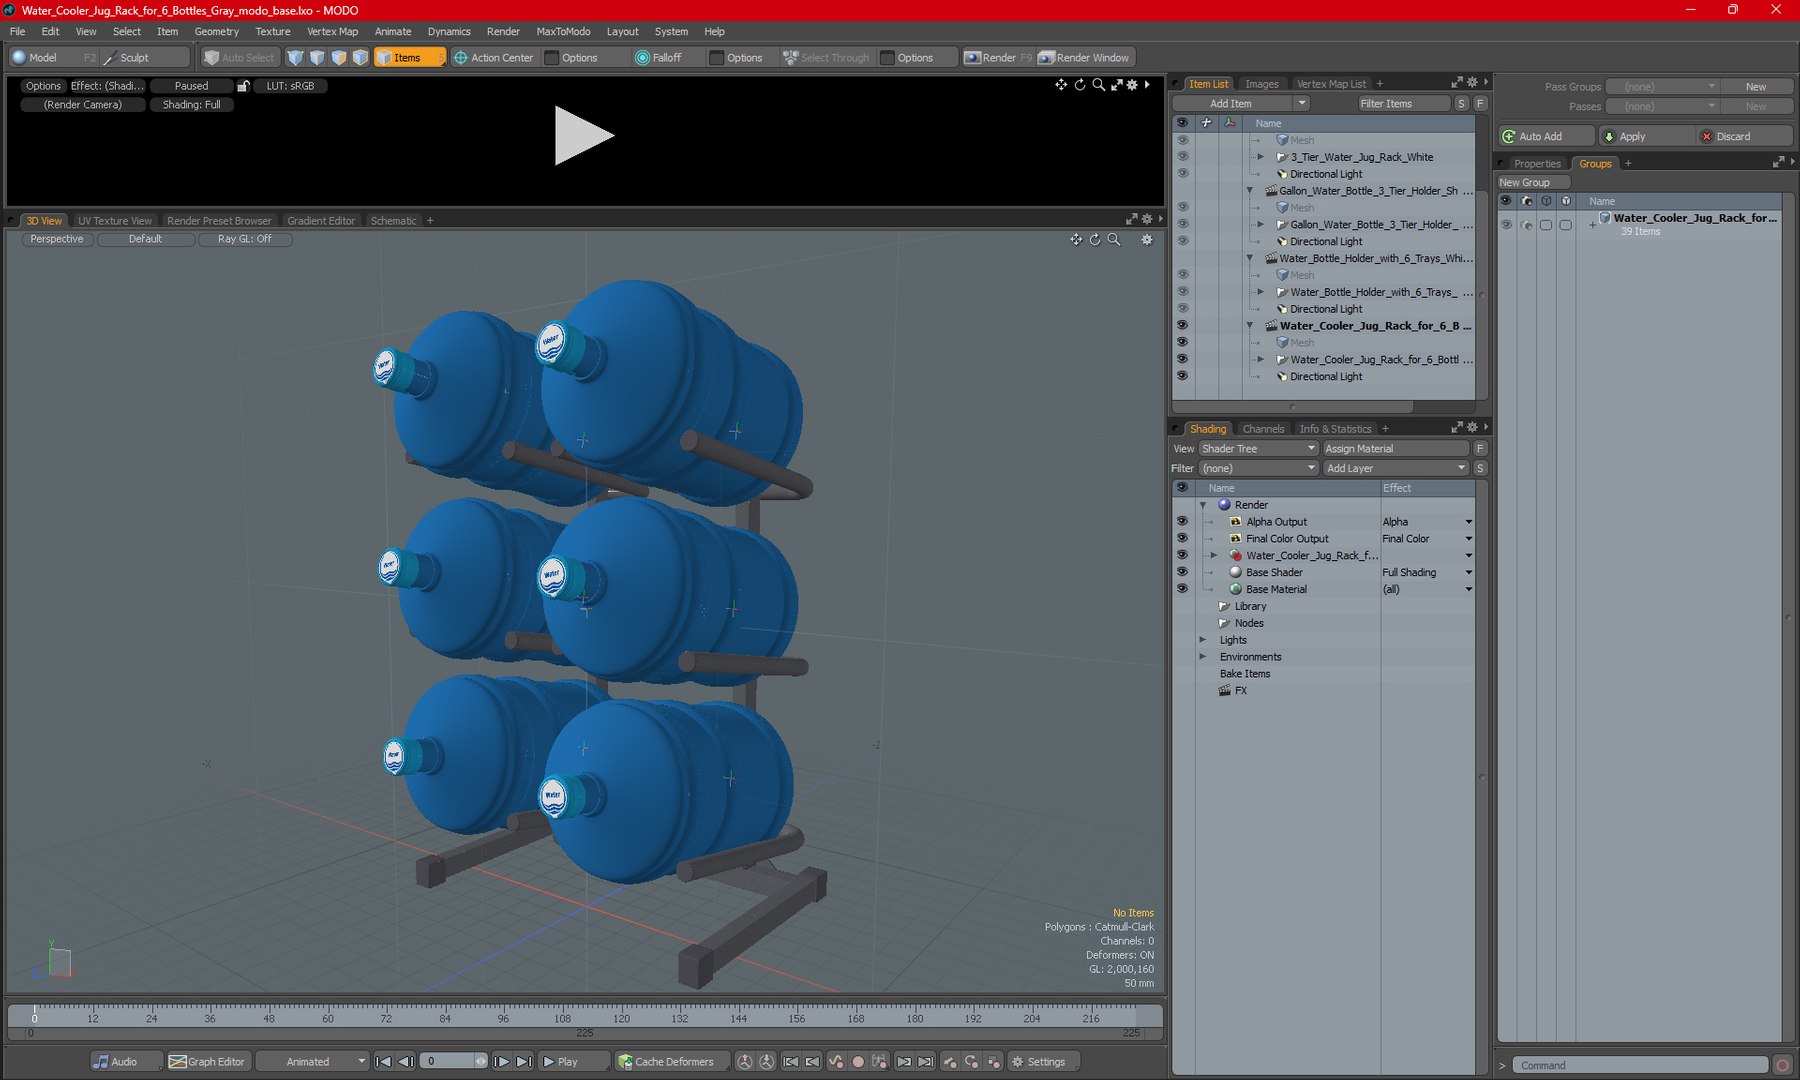
Task: Open the Add Item dropdown arrow
Action: tap(1301, 103)
